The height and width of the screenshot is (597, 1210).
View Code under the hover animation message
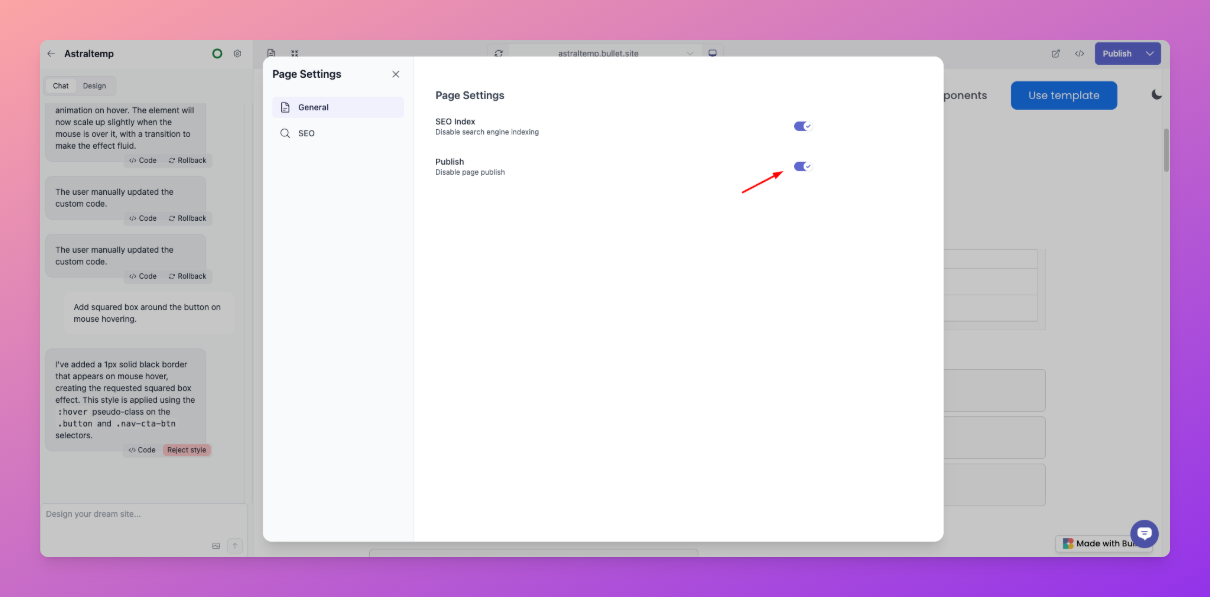pos(143,160)
